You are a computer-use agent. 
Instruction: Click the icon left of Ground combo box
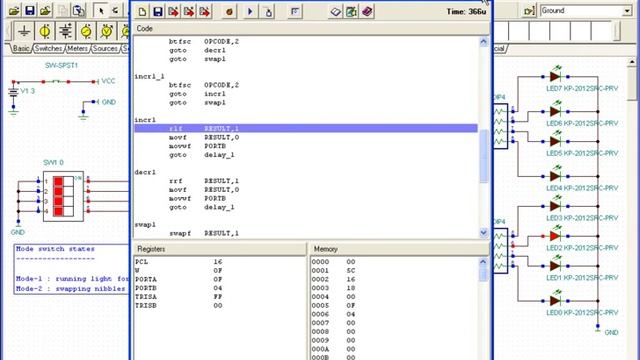point(529,11)
